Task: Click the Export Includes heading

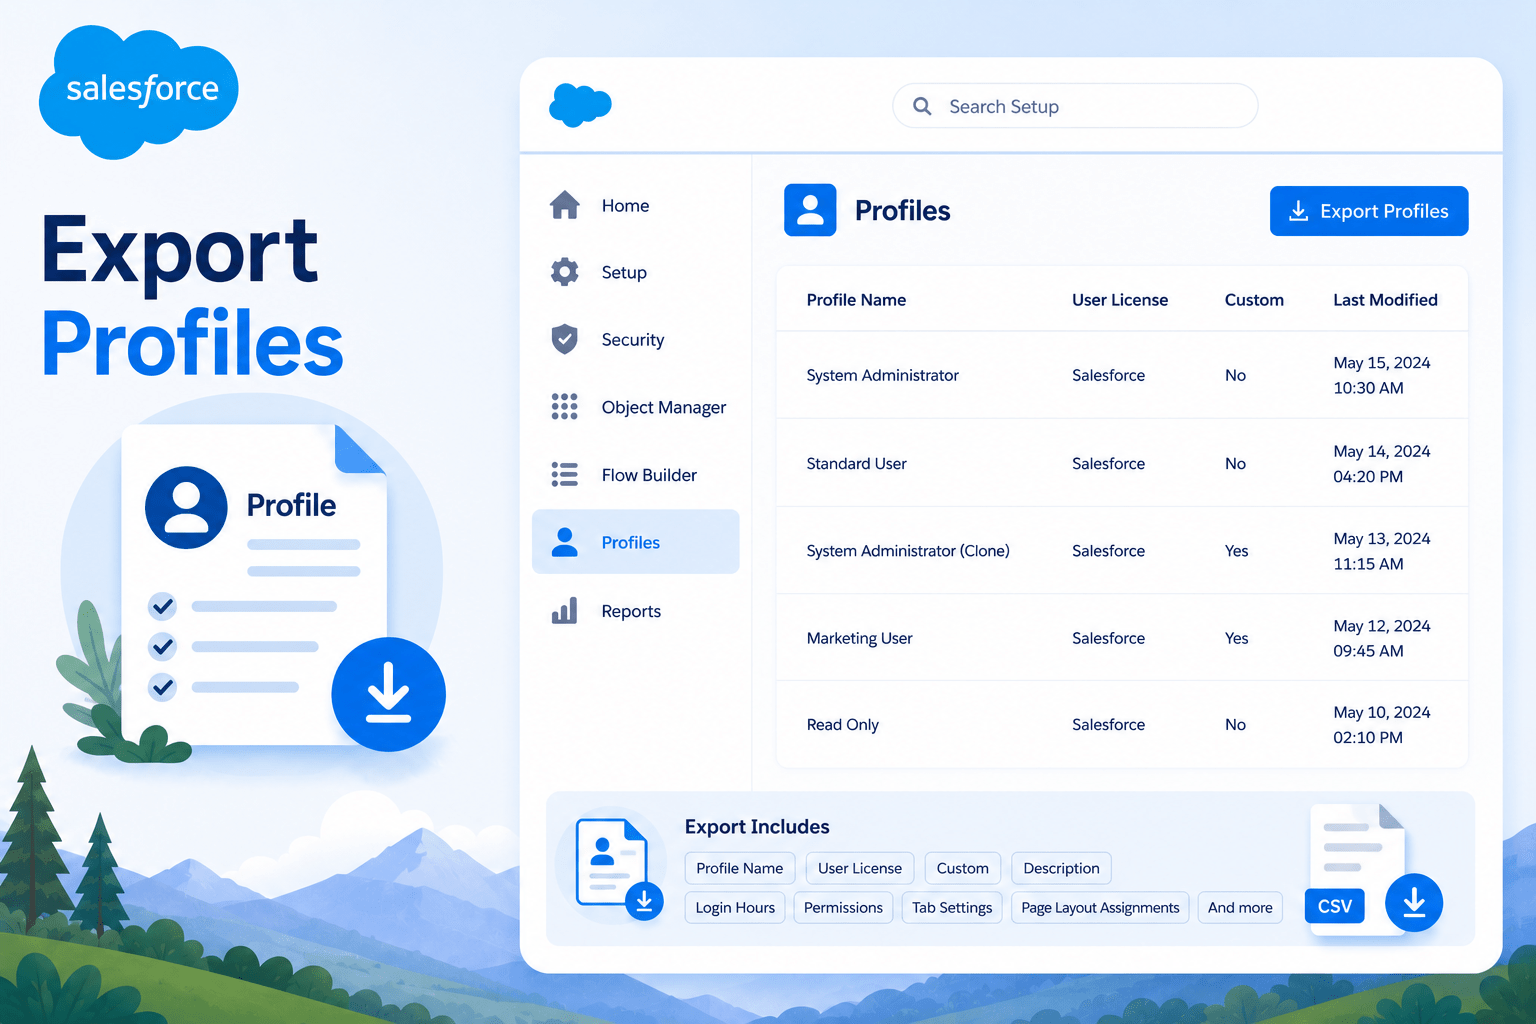Action: [757, 827]
